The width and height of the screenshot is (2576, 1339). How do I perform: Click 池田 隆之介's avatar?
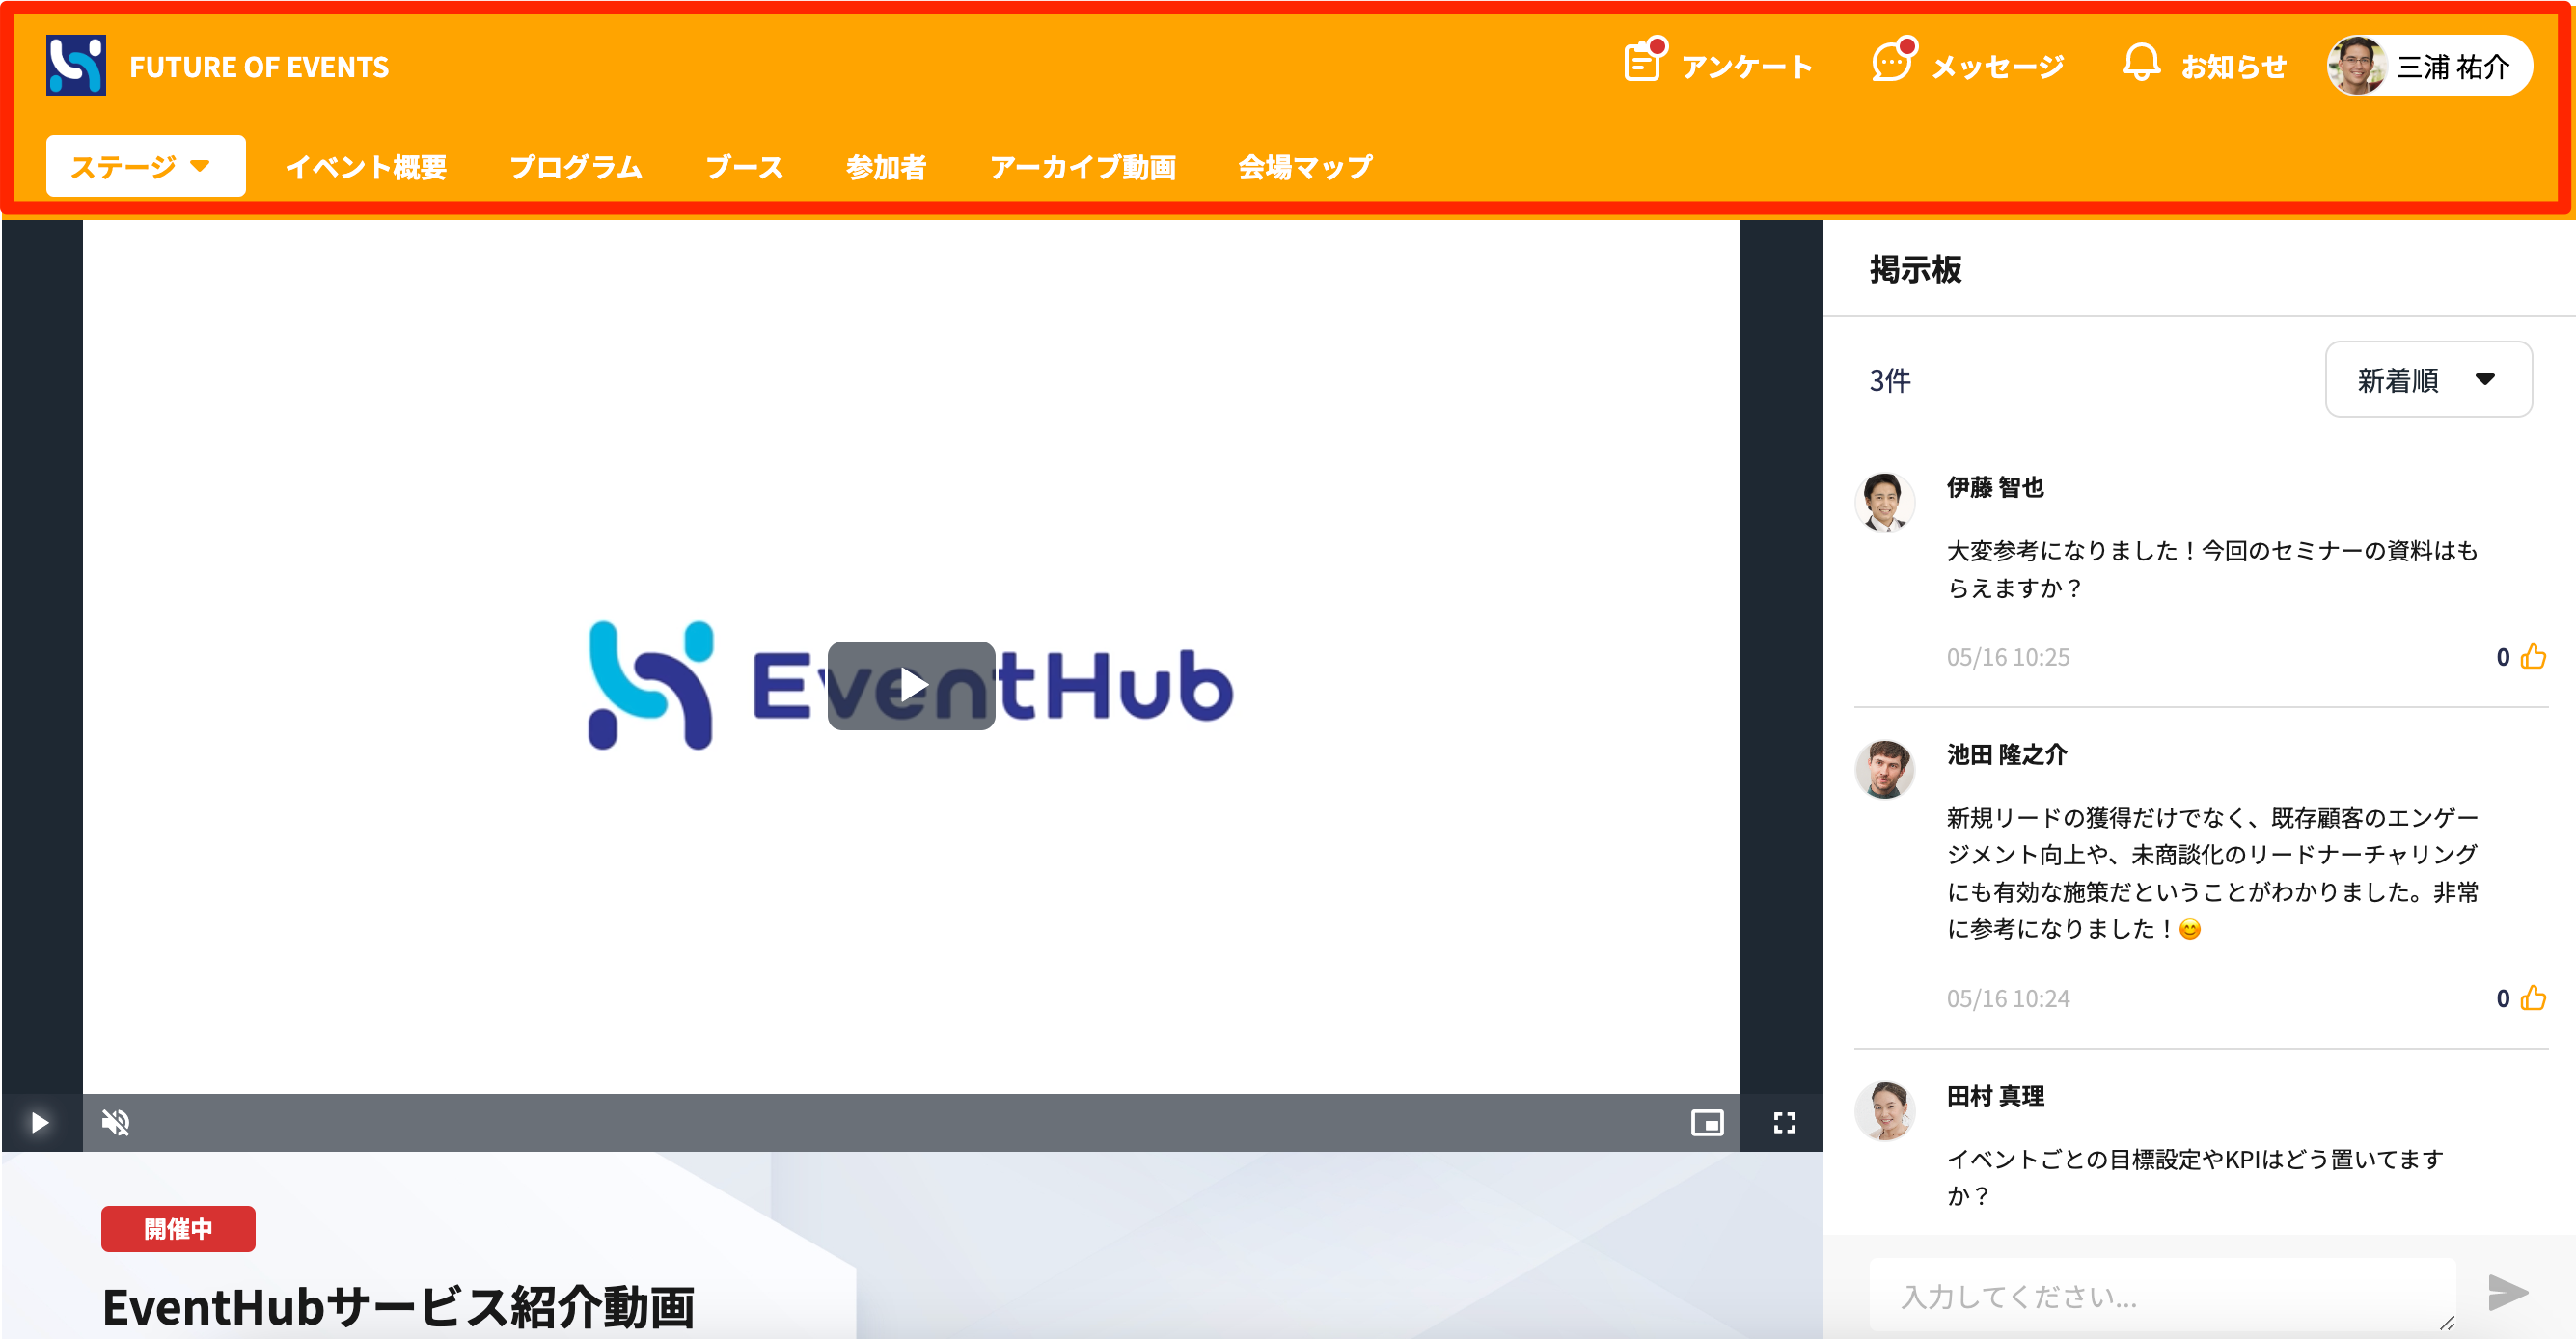pos(1885,769)
